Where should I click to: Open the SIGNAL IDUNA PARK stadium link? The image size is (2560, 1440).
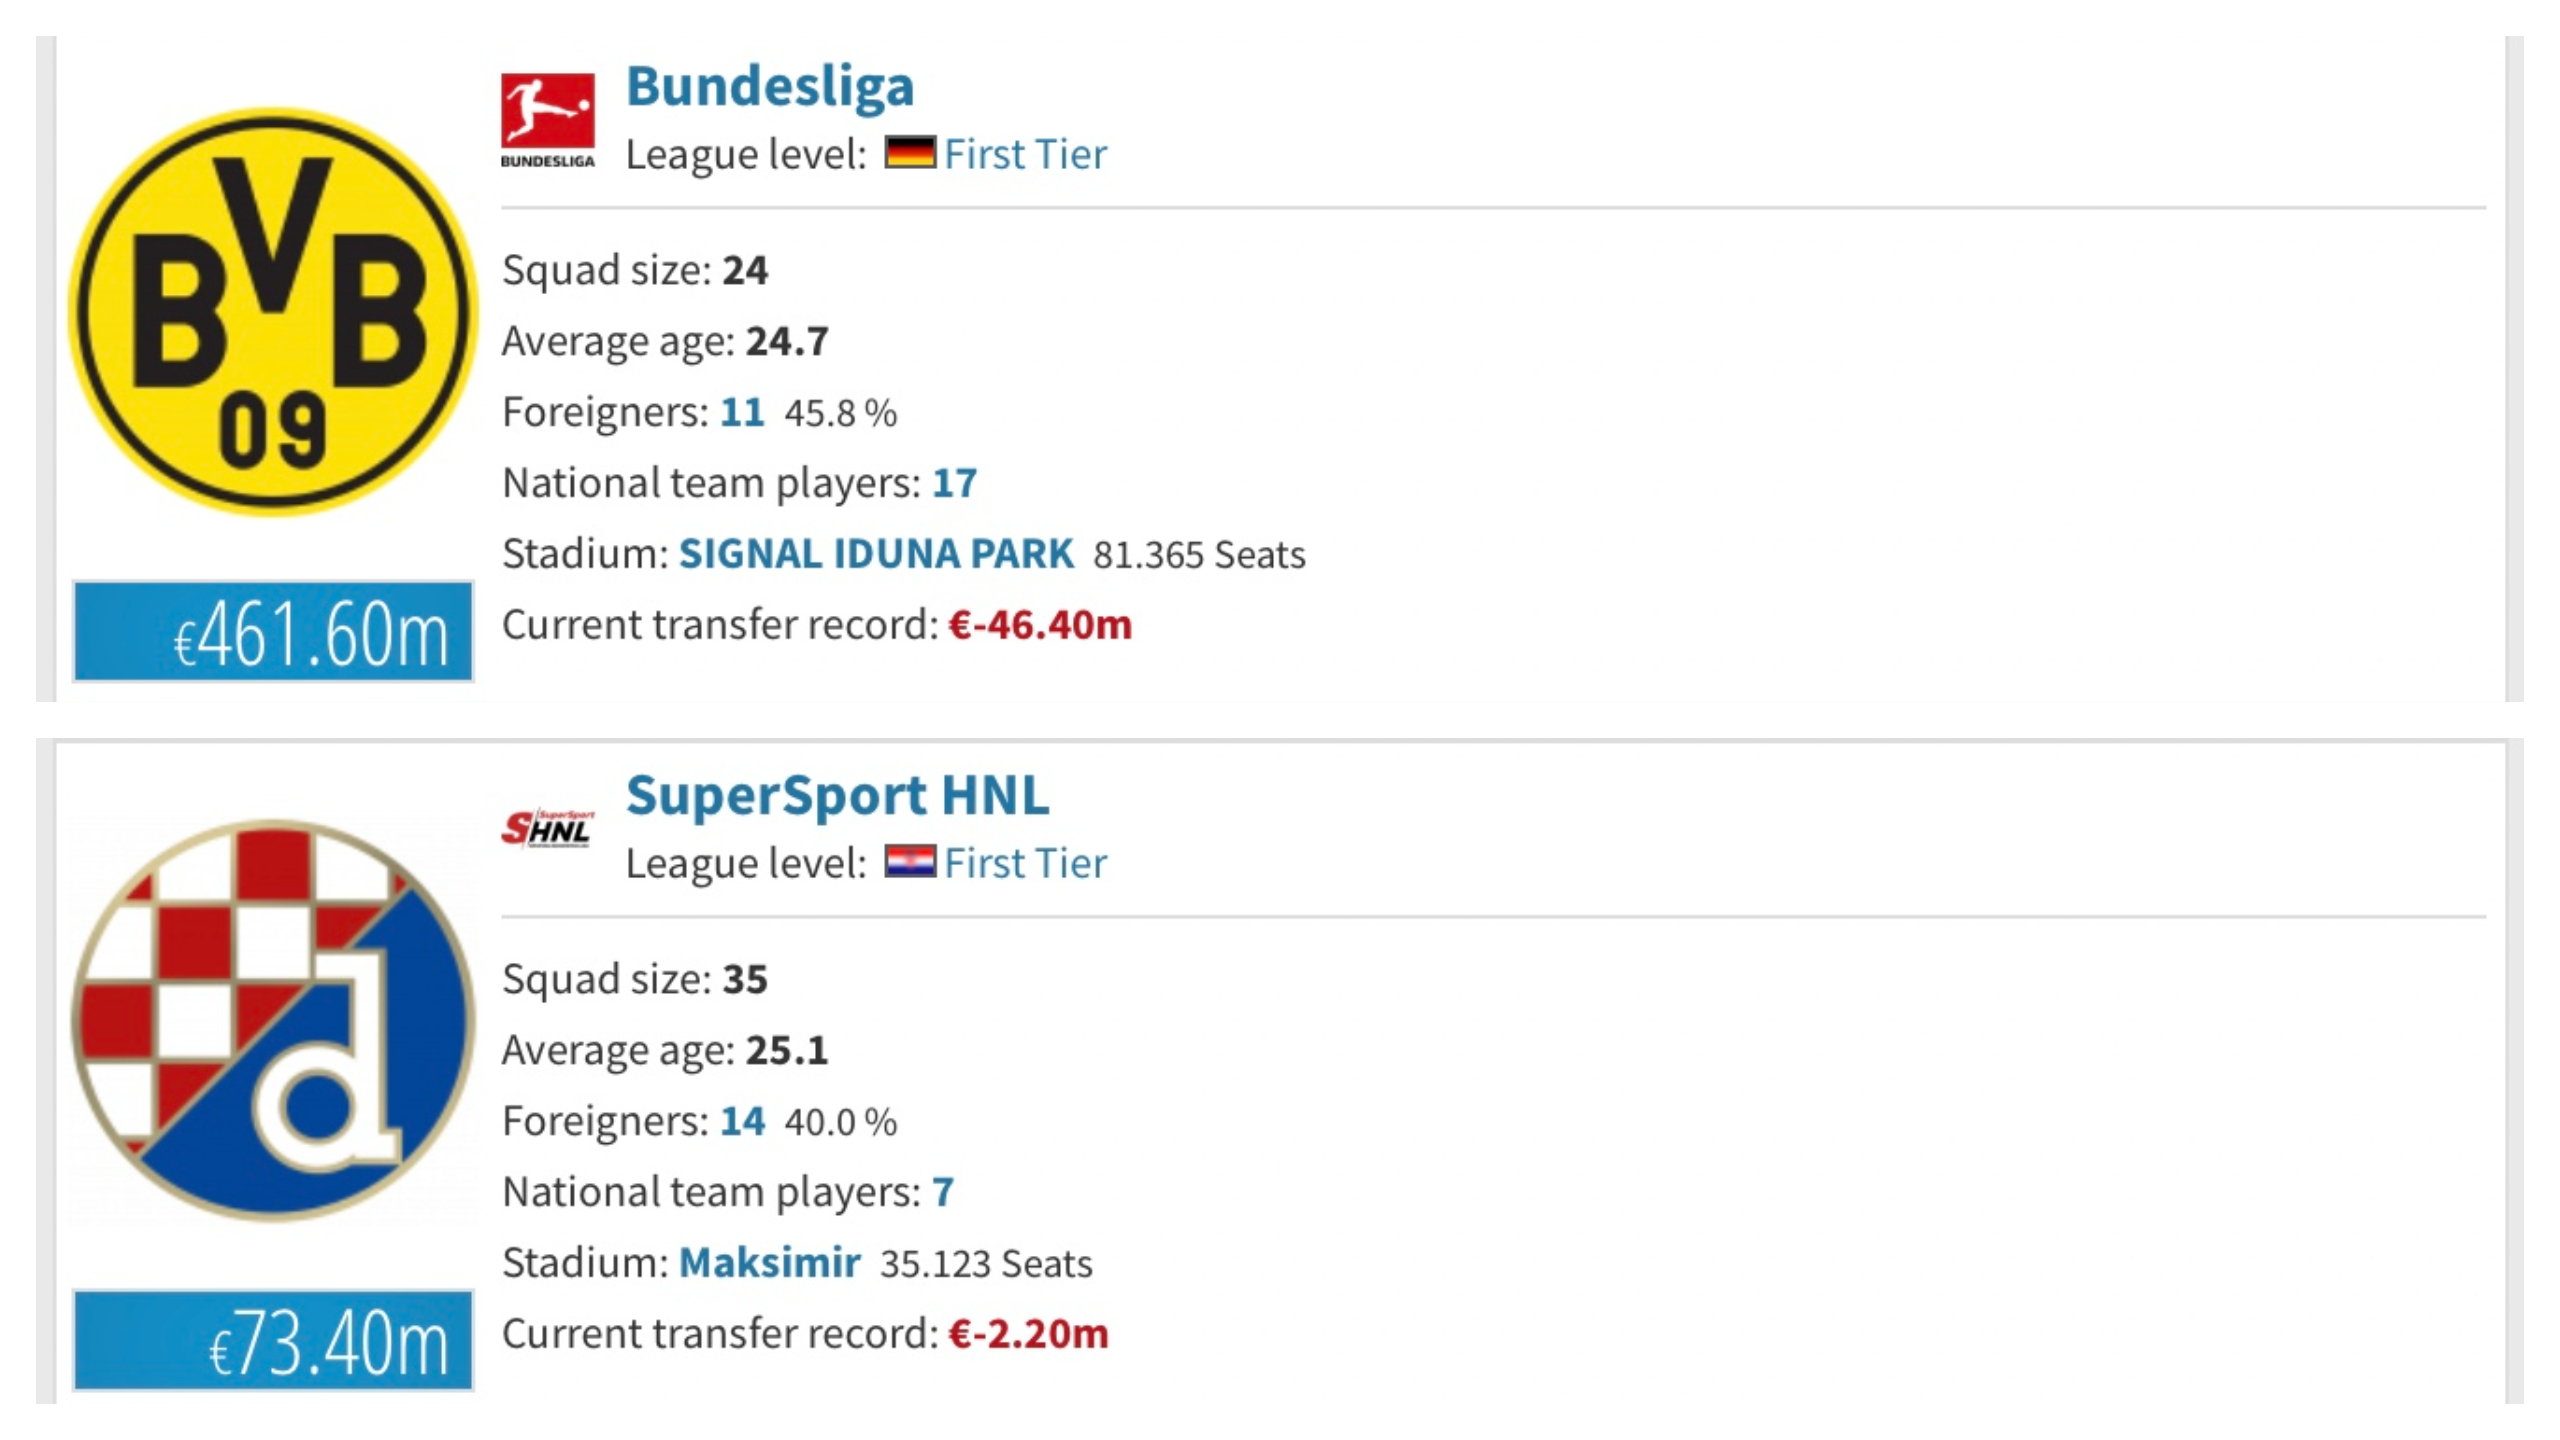[x=876, y=554]
